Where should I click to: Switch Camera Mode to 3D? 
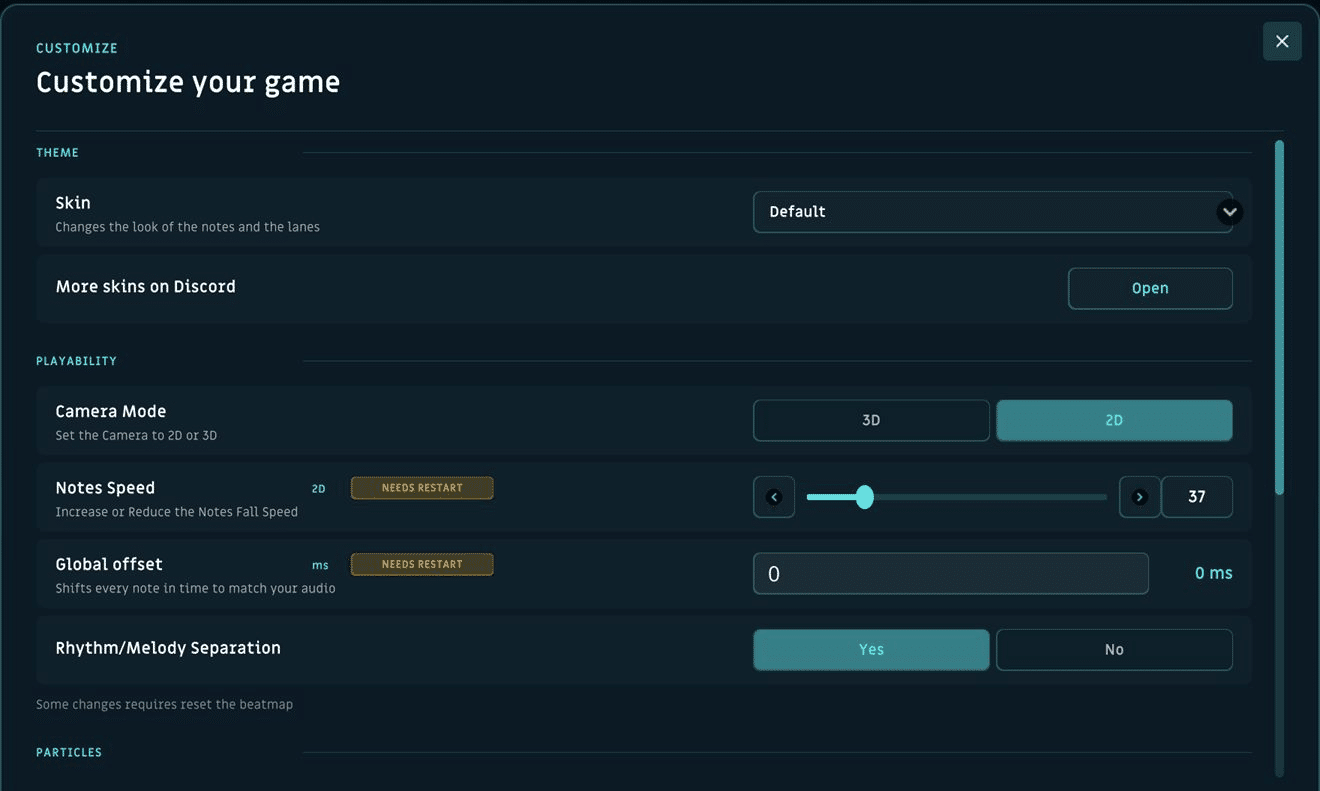(x=871, y=420)
